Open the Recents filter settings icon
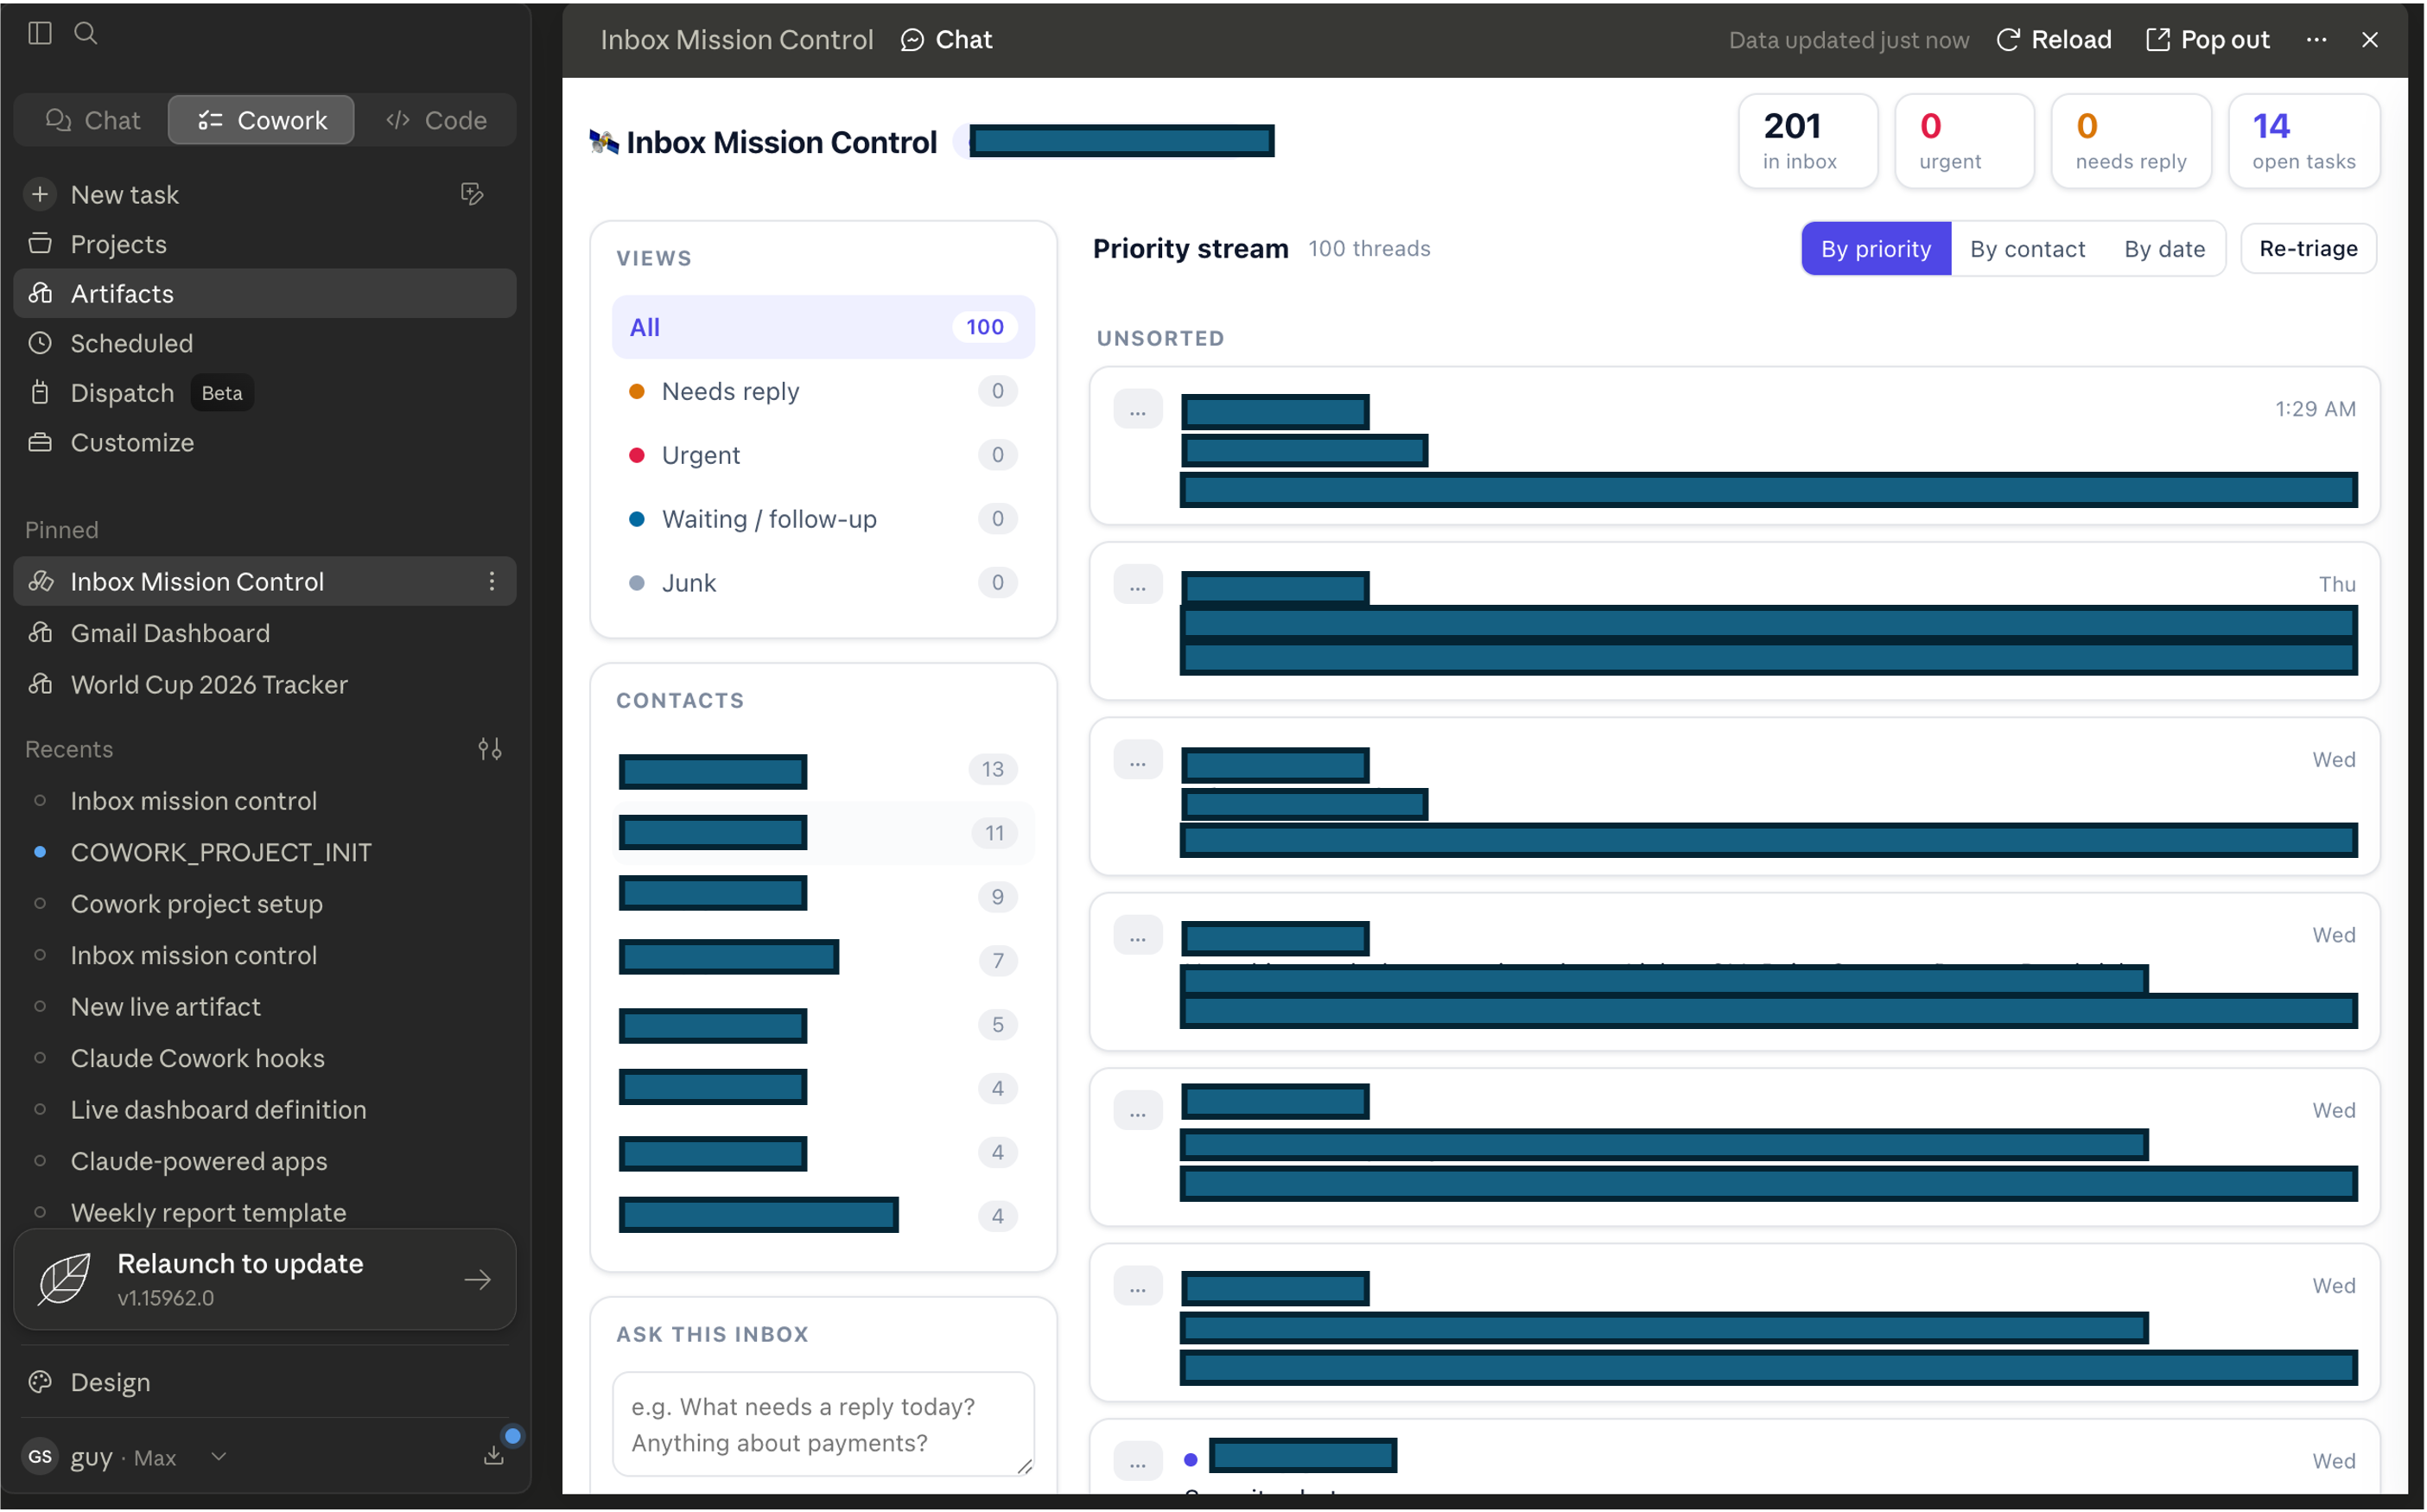Viewport: 2427px width, 1512px height. (x=490, y=749)
